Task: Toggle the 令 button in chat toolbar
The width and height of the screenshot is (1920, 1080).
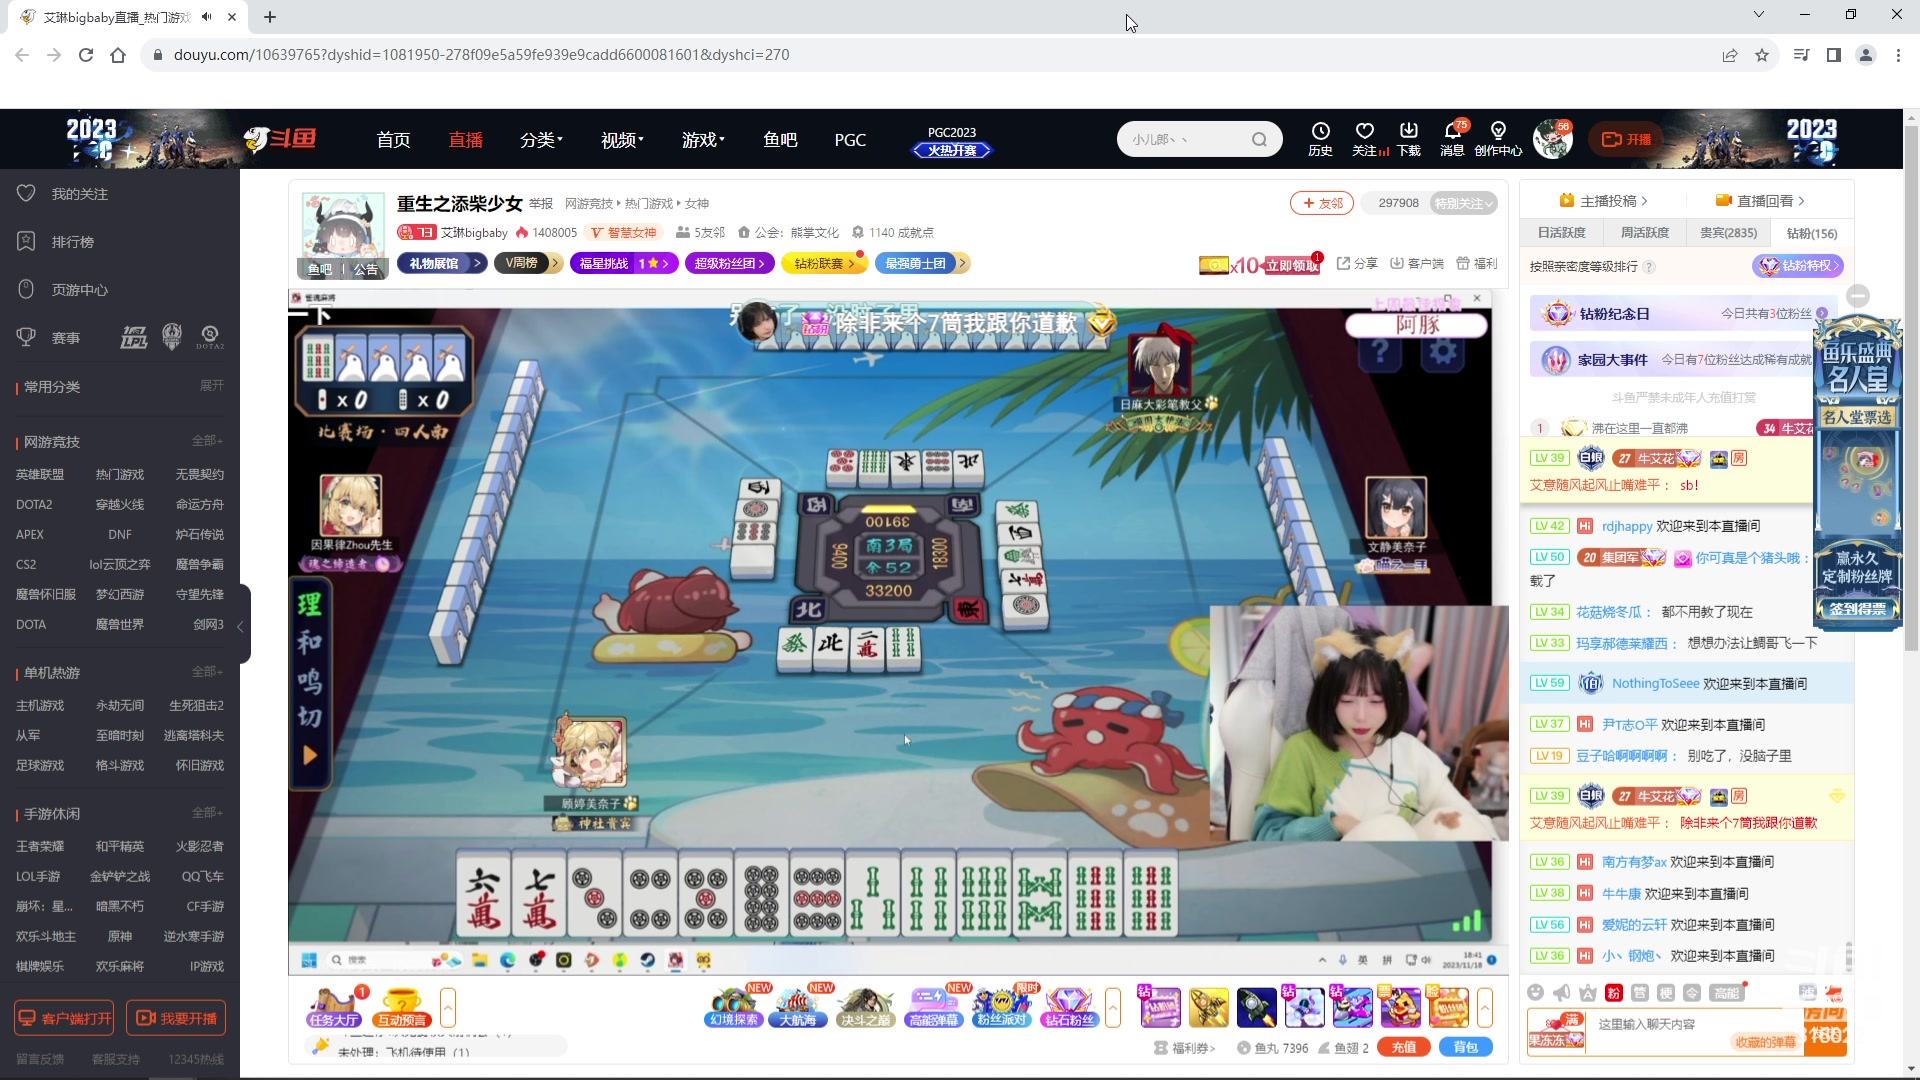Action: click(1691, 992)
